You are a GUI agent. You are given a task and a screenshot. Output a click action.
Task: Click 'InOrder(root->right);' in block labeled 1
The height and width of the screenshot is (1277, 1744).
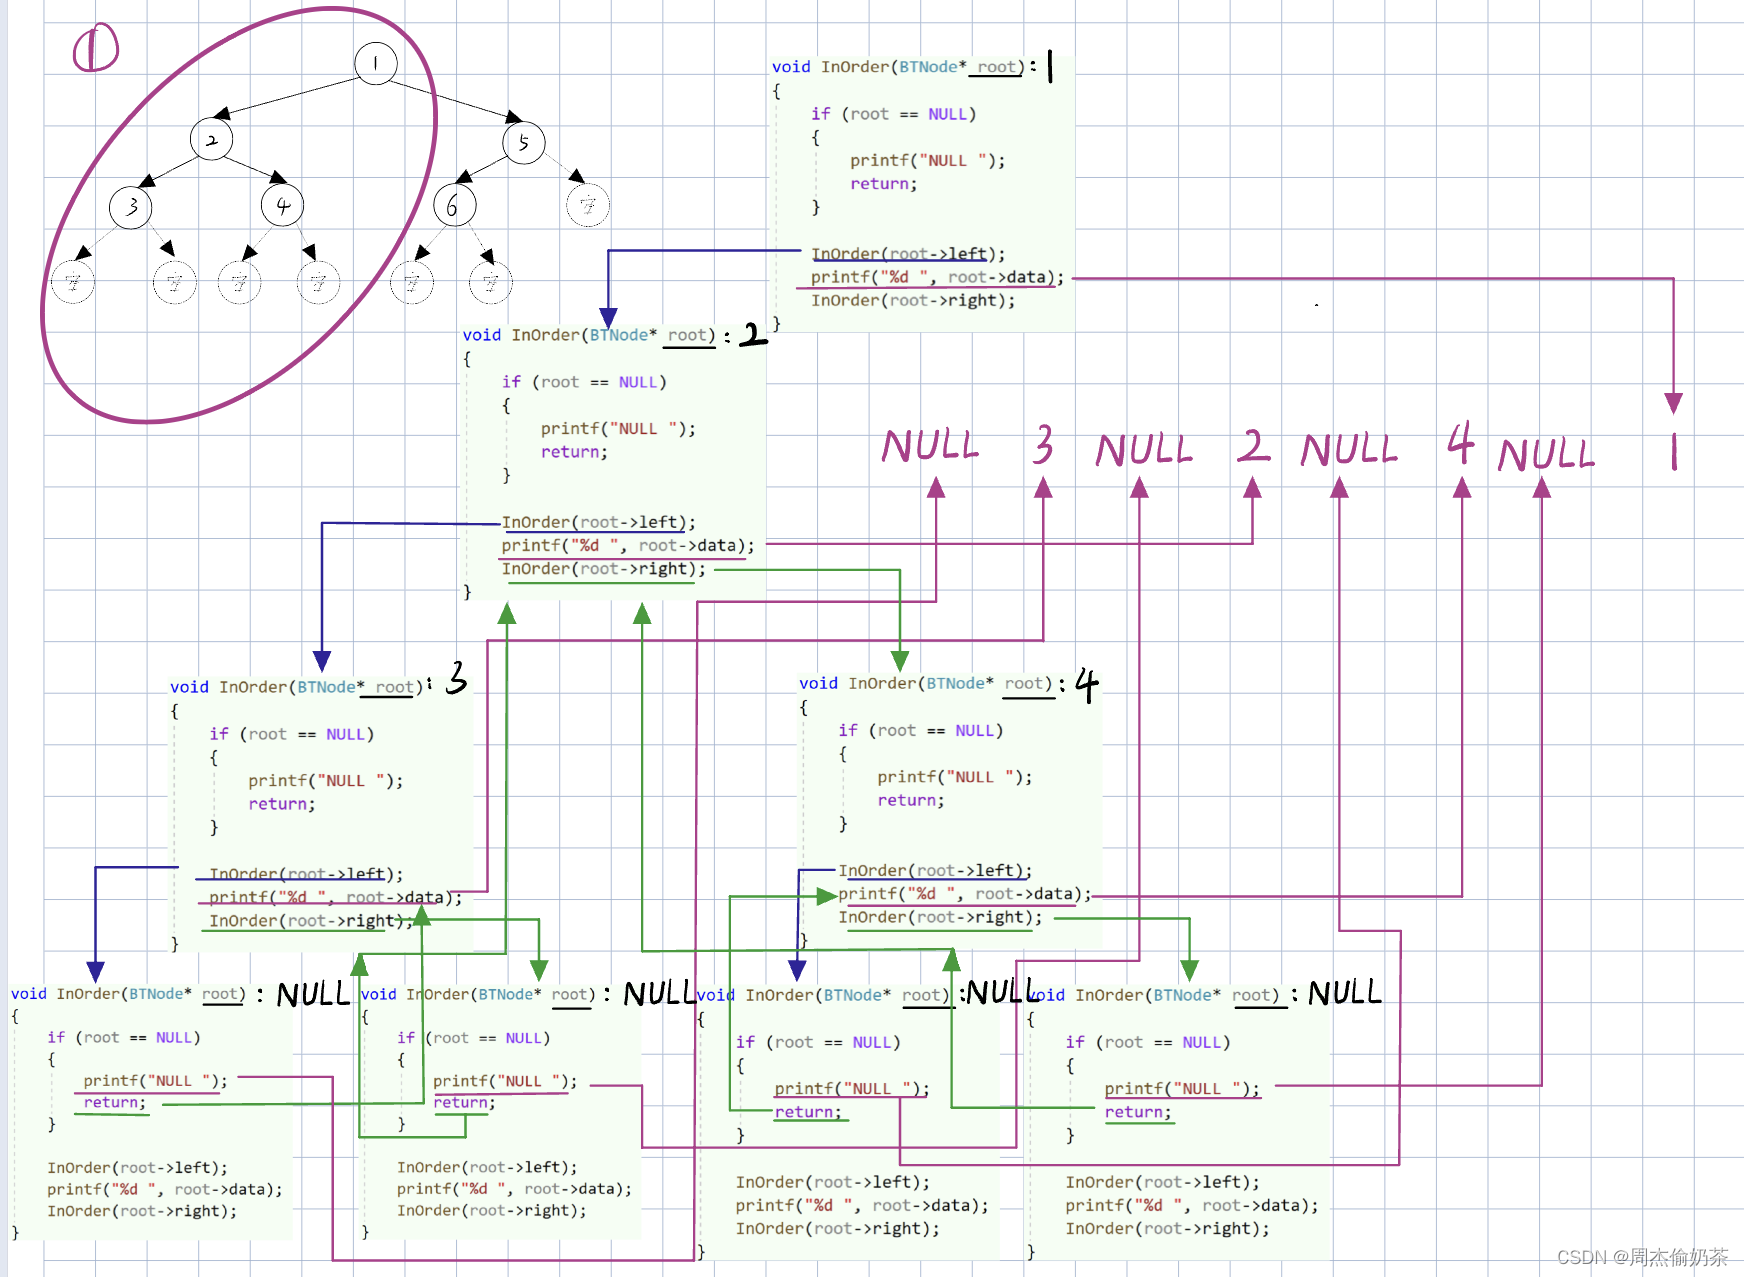(x=913, y=300)
